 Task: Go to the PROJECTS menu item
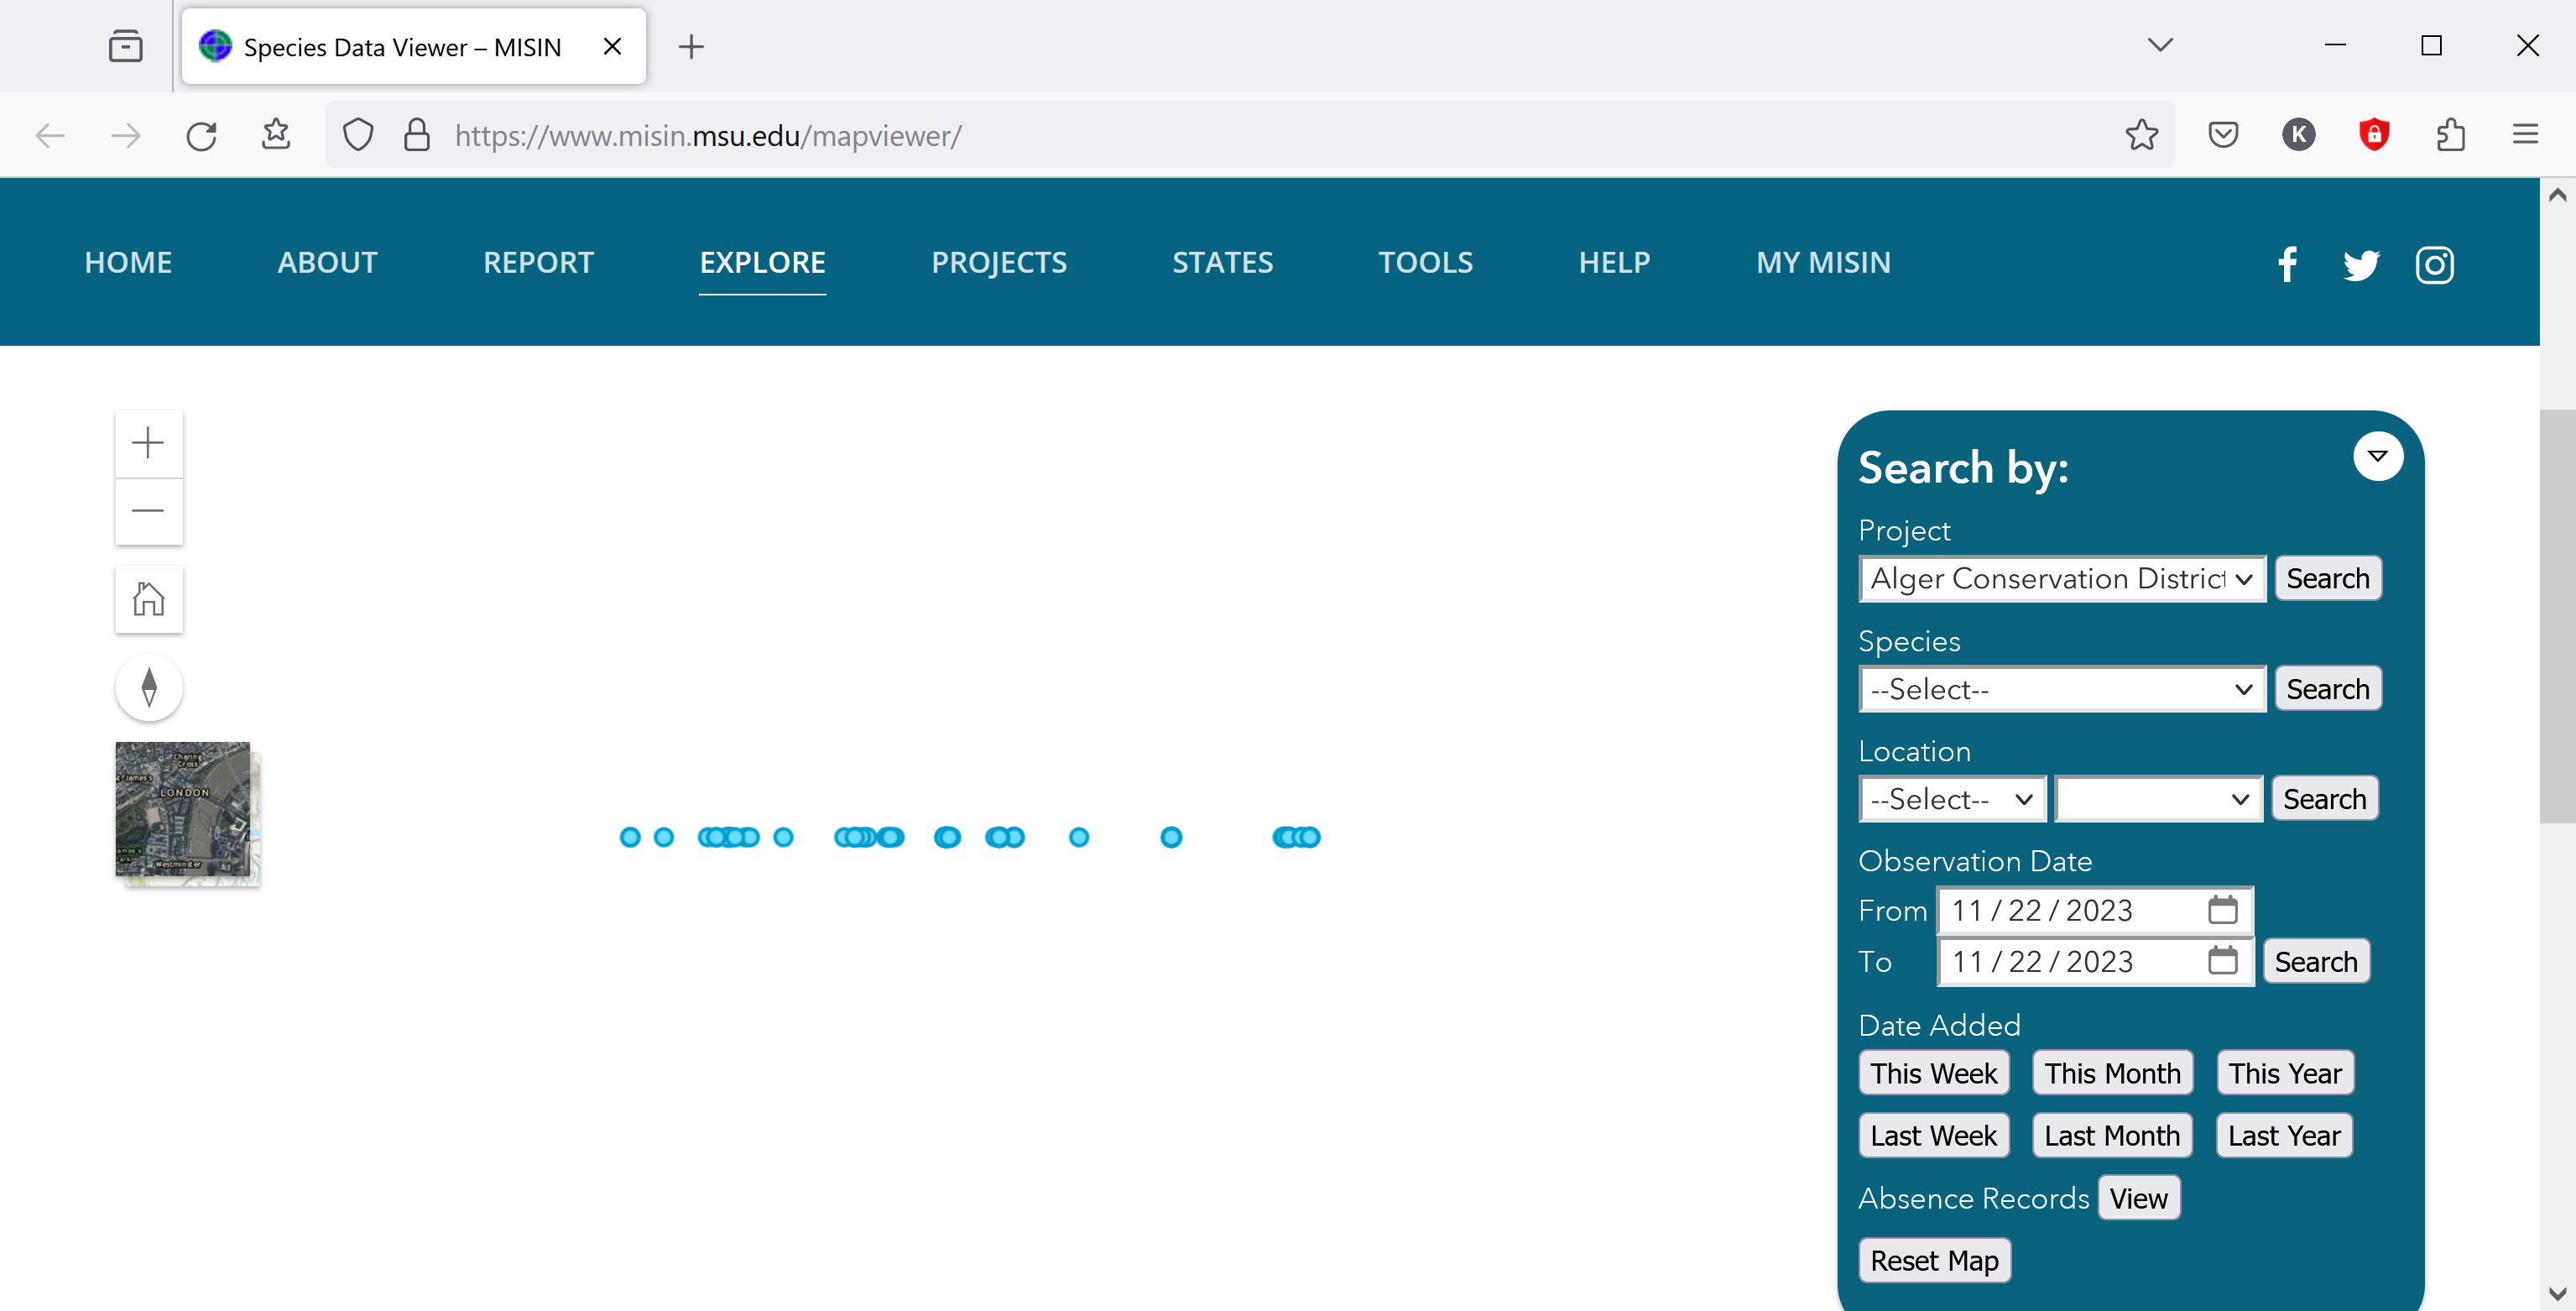(x=998, y=262)
